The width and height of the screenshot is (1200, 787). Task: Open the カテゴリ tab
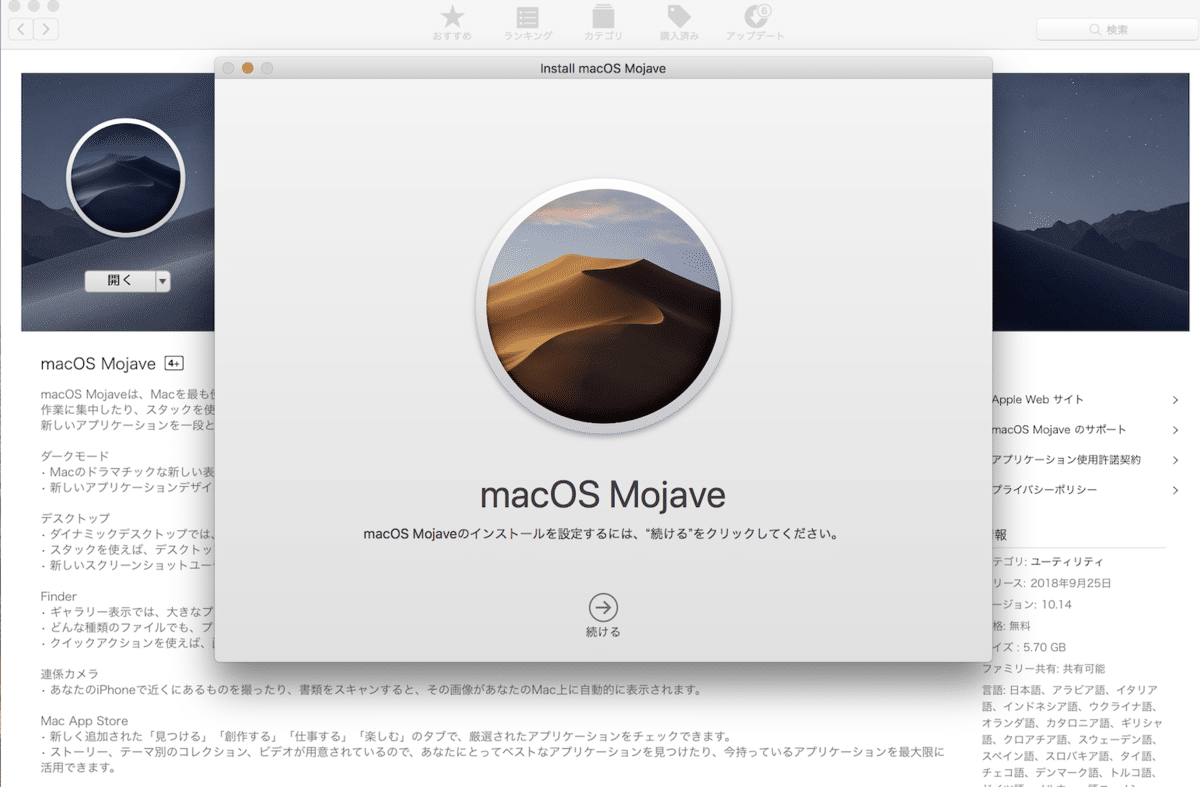(603, 23)
